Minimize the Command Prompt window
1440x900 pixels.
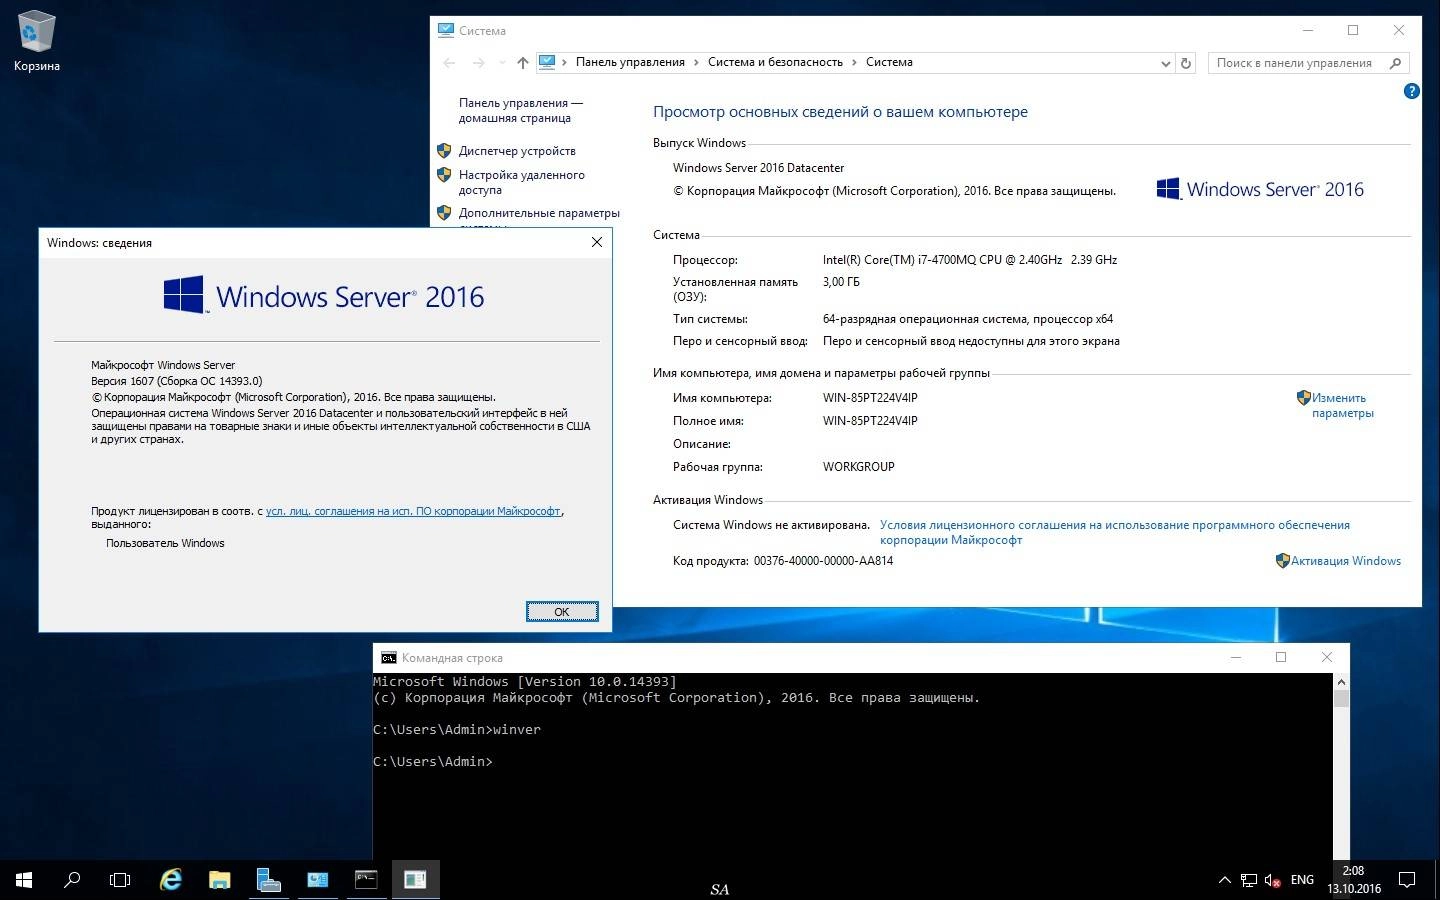[1236, 657]
